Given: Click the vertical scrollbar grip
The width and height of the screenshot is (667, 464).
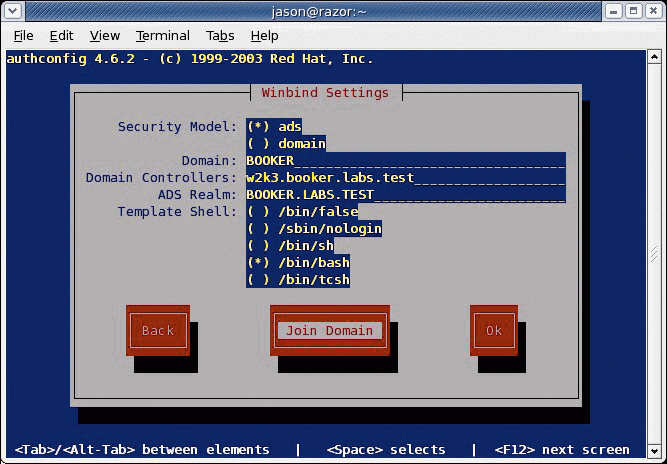Looking at the screenshot, I should coord(654,254).
